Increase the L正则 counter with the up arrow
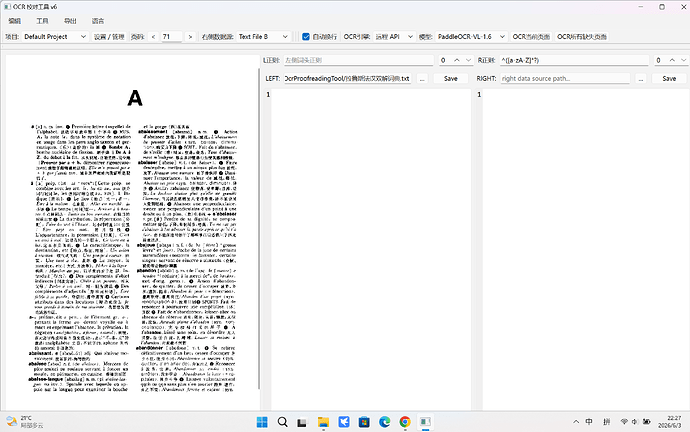690x432 pixels. tap(457, 60)
